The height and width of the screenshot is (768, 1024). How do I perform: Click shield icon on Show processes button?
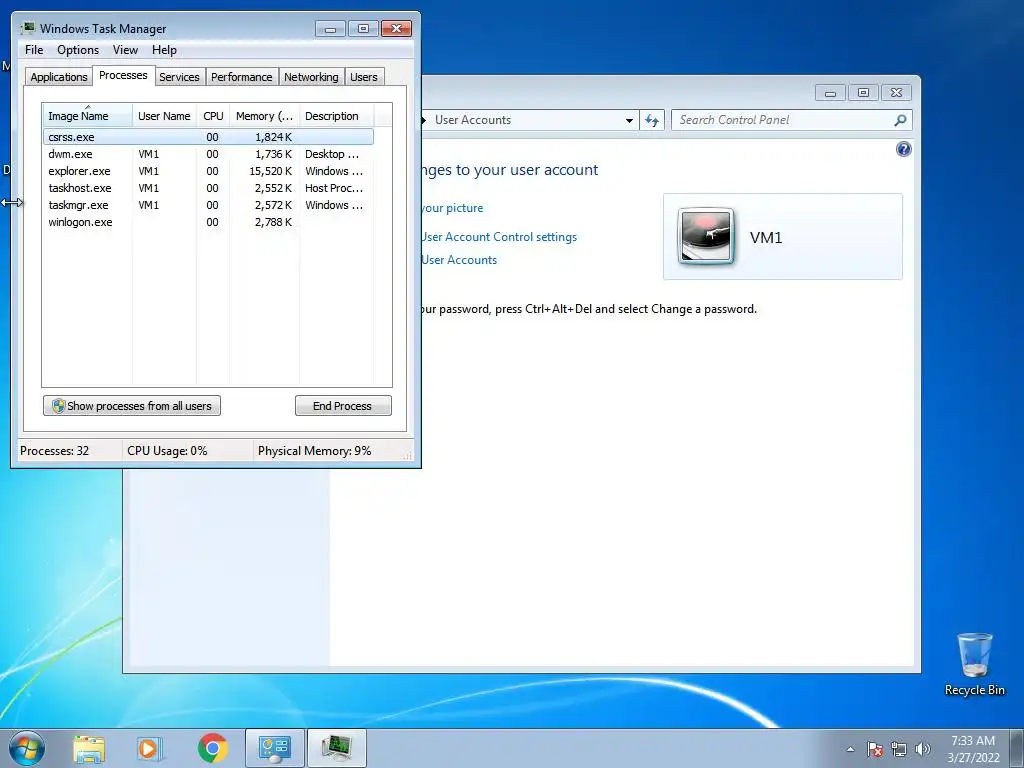click(x=58, y=406)
